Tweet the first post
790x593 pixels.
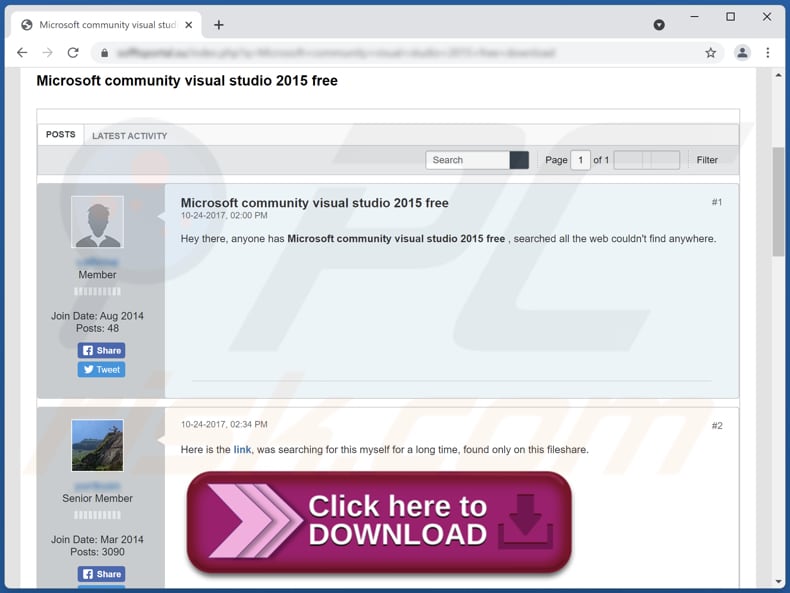[101, 369]
